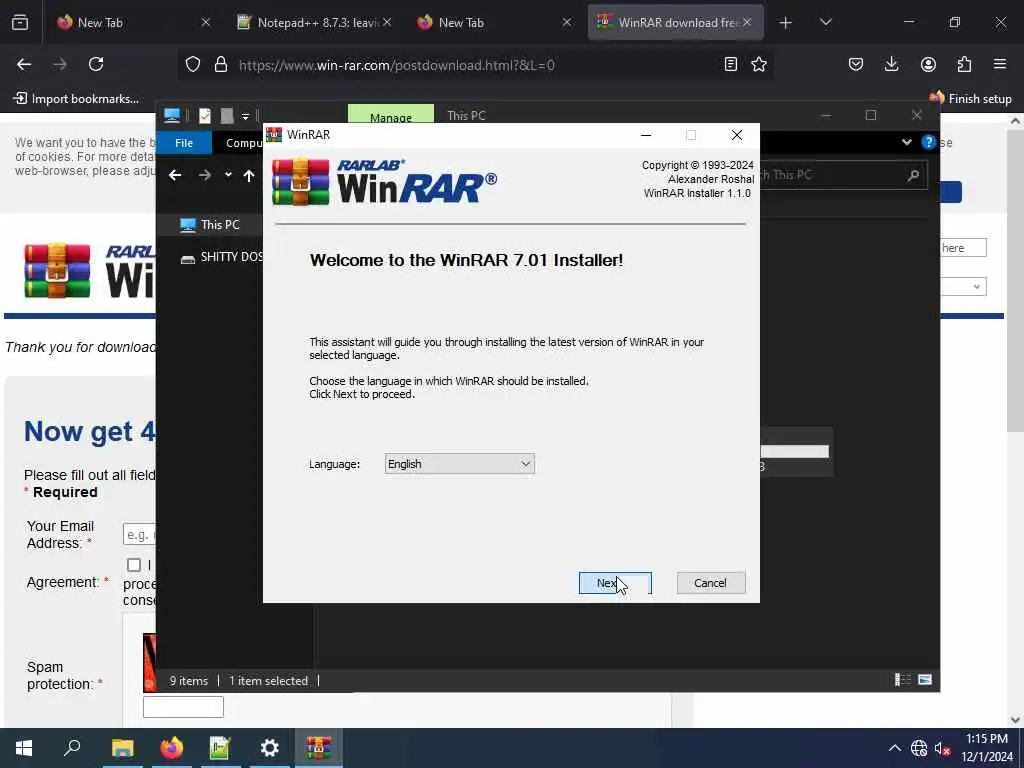This screenshot has height=768, width=1024.
Task: Switch Explorer to large icons view
Action: (925, 680)
